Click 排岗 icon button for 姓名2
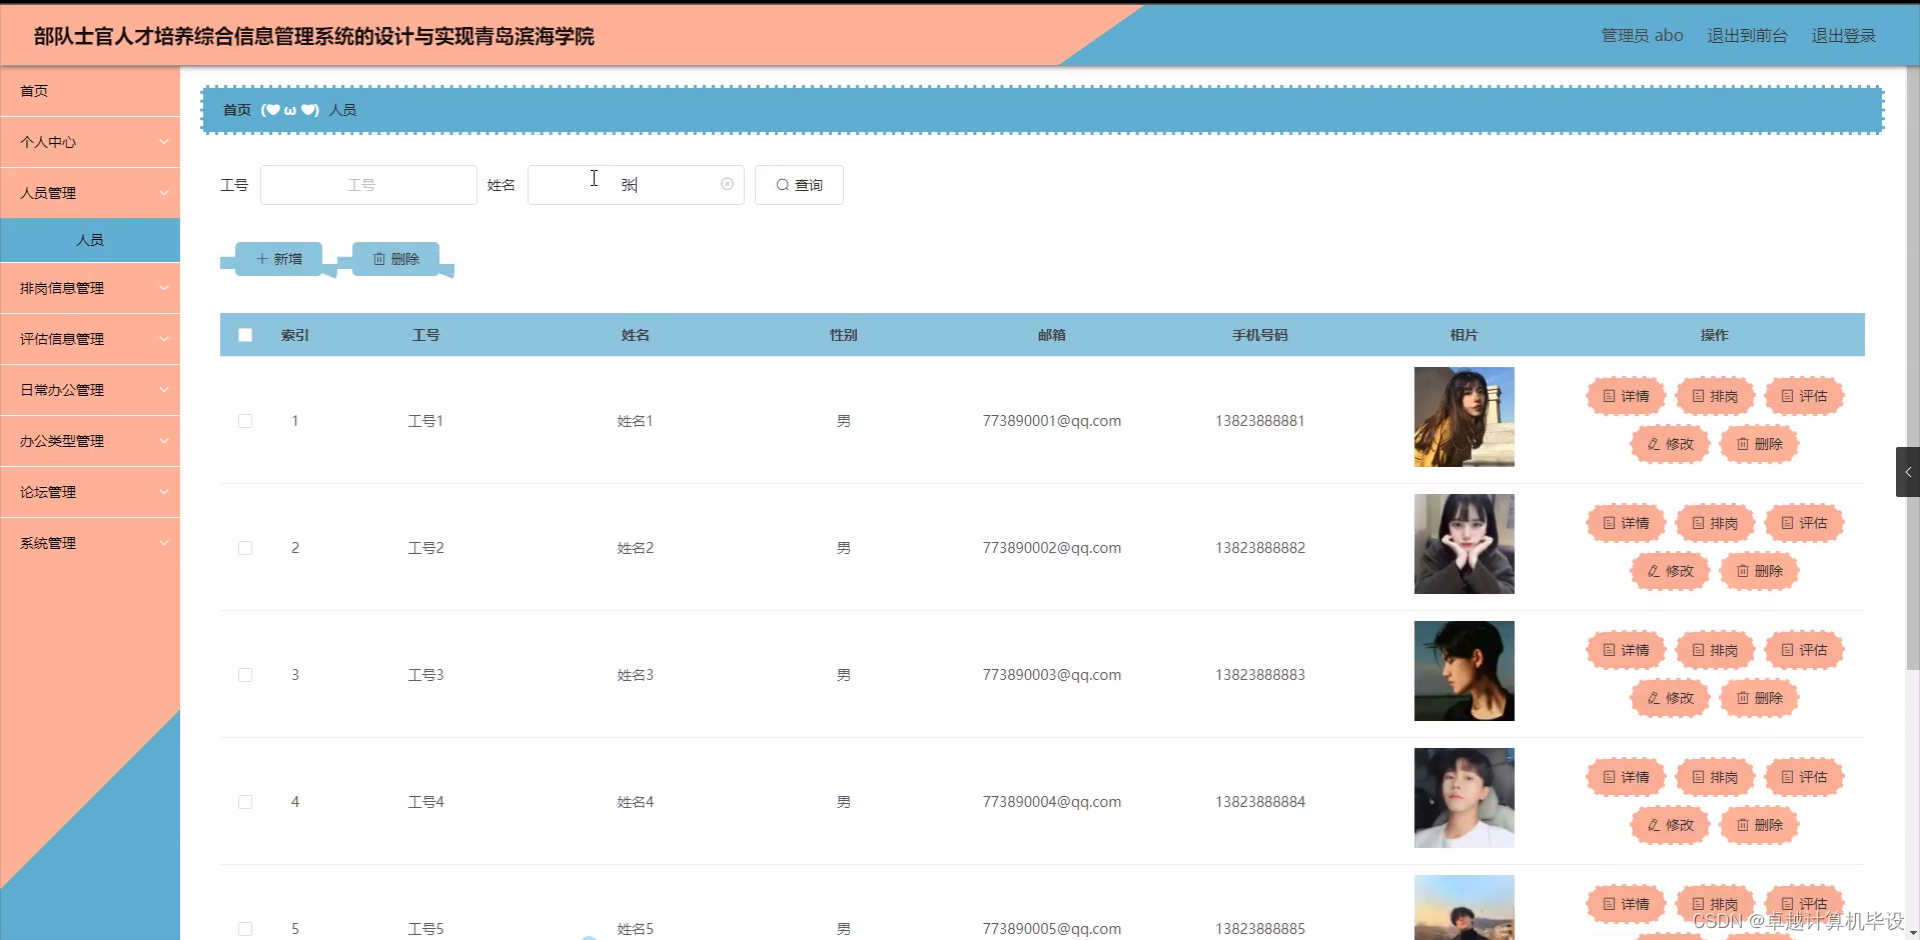This screenshot has height=940, width=1920. [x=1714, y=522]
